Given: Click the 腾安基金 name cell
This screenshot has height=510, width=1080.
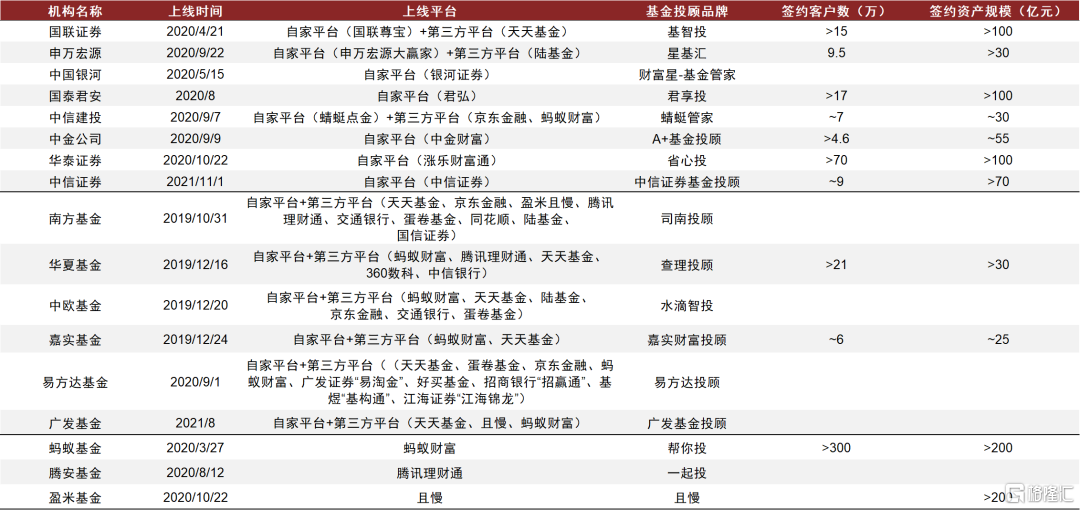Looking at the screenshot, I should (74, 473).
